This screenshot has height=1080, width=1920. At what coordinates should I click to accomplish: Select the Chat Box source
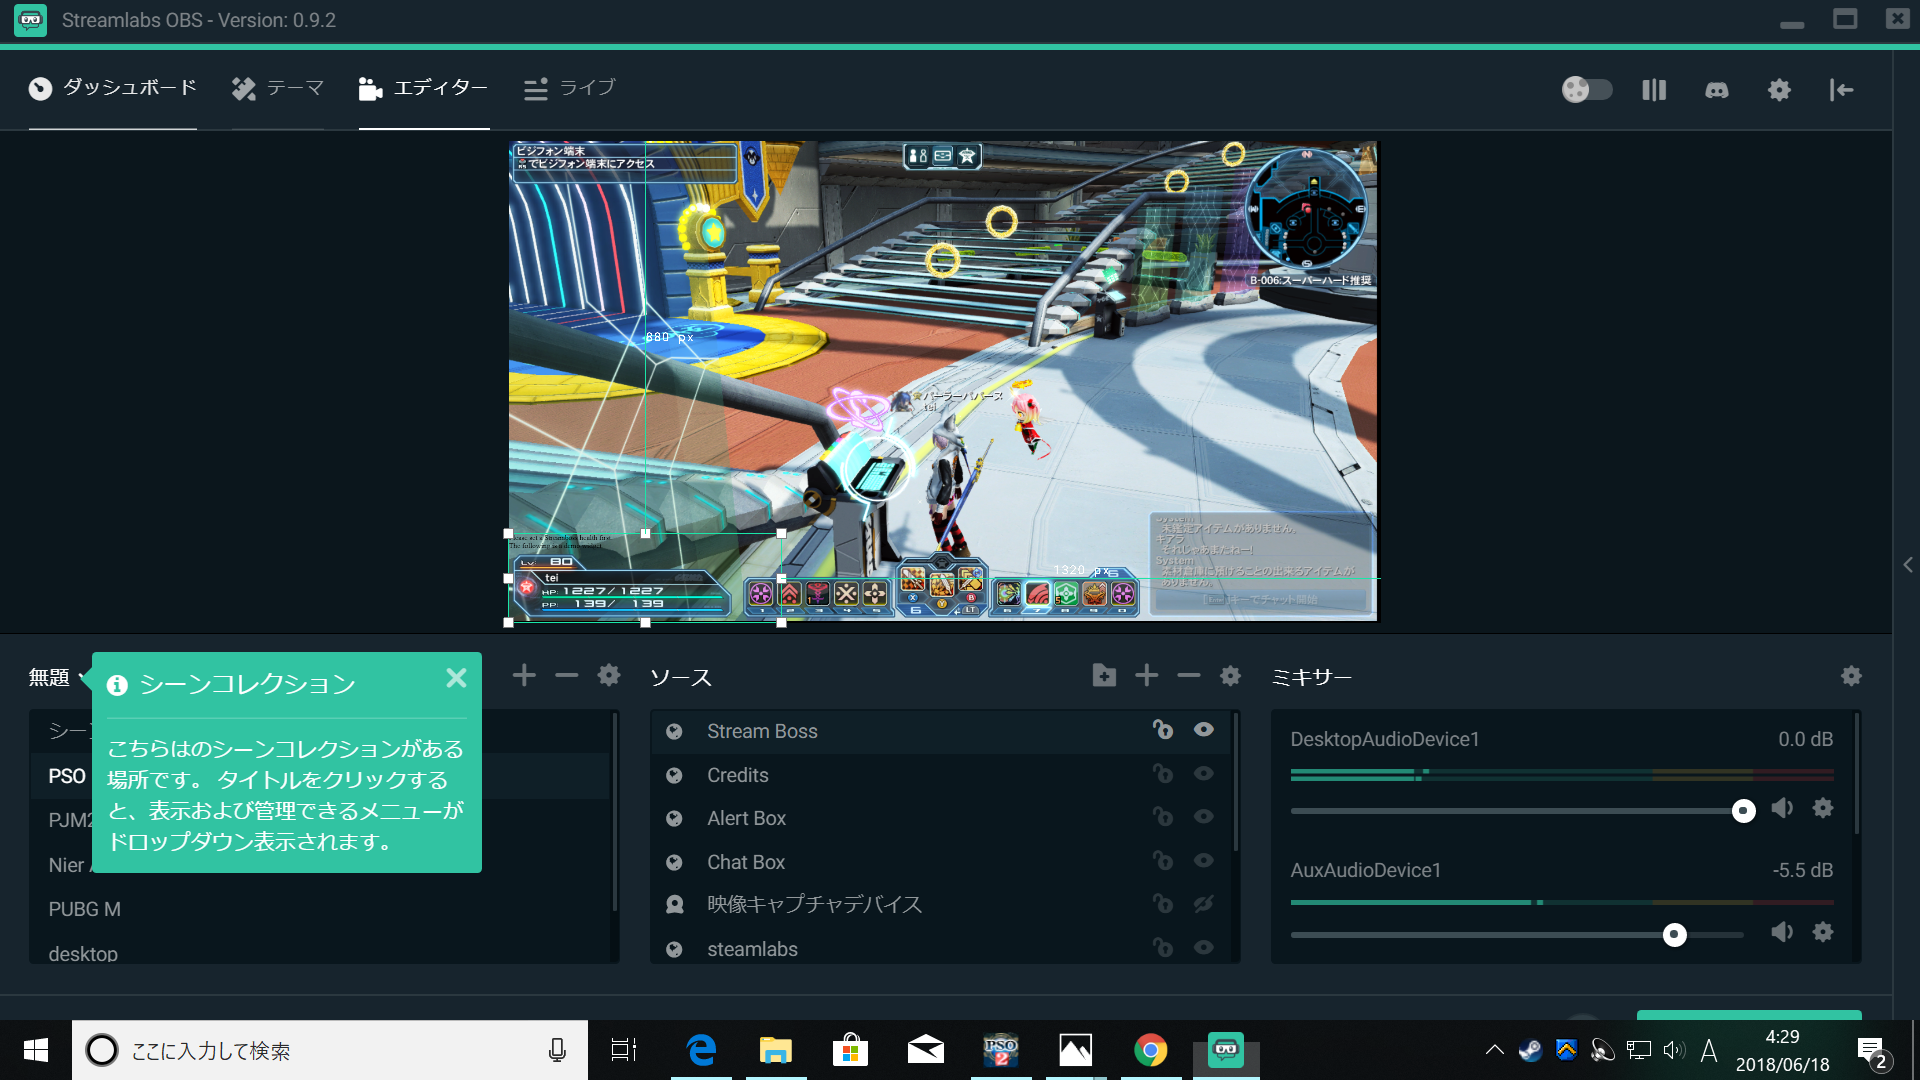942,862
